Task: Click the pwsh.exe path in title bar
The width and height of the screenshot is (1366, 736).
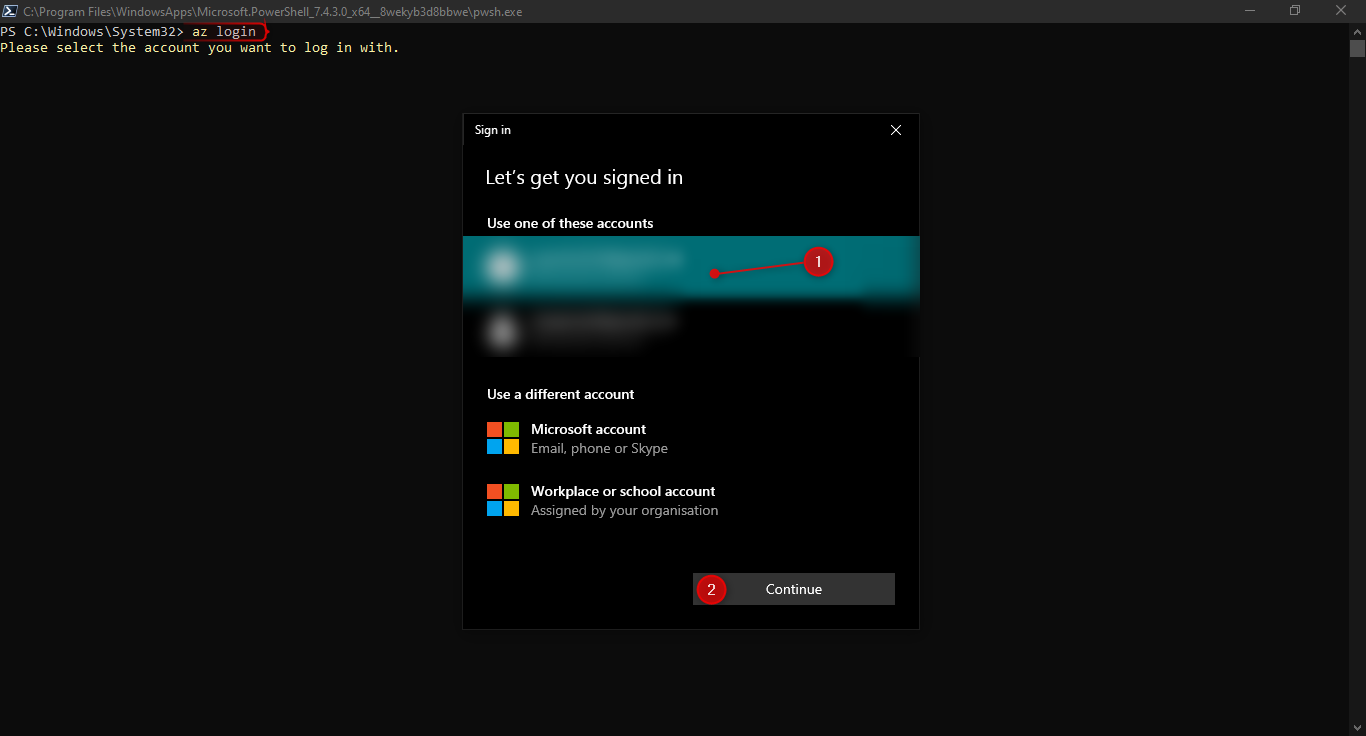Action: [272, 12]
